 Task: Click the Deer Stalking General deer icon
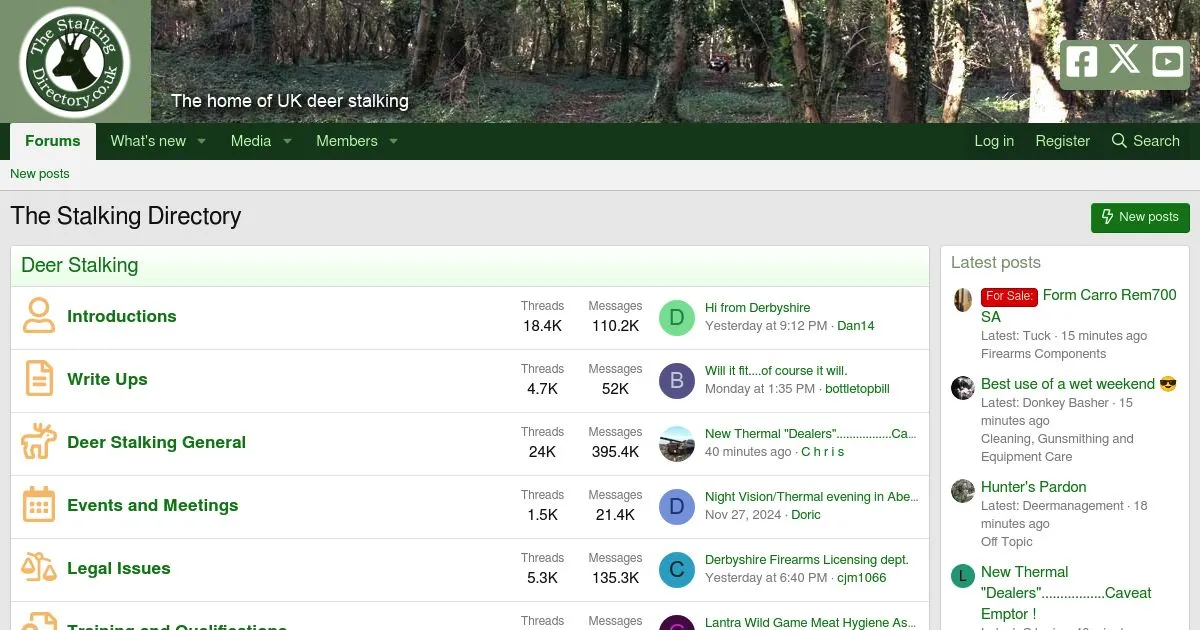[x=39, y=442]
